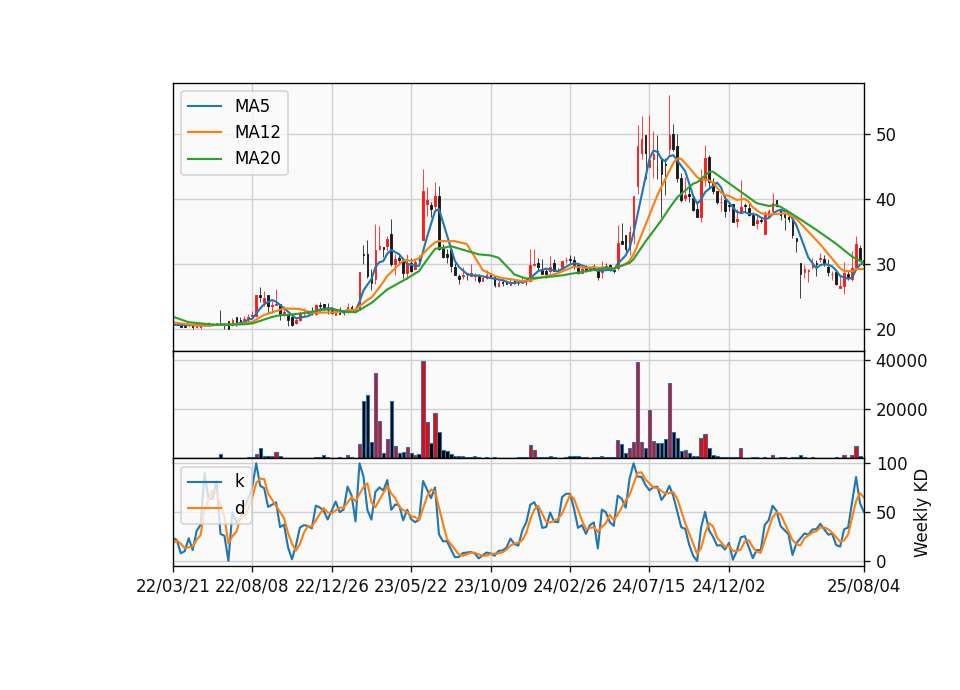Viewport: 960px width, 690px height.
Task: Click the date label 24/12/02
Action: coord(729,586)
